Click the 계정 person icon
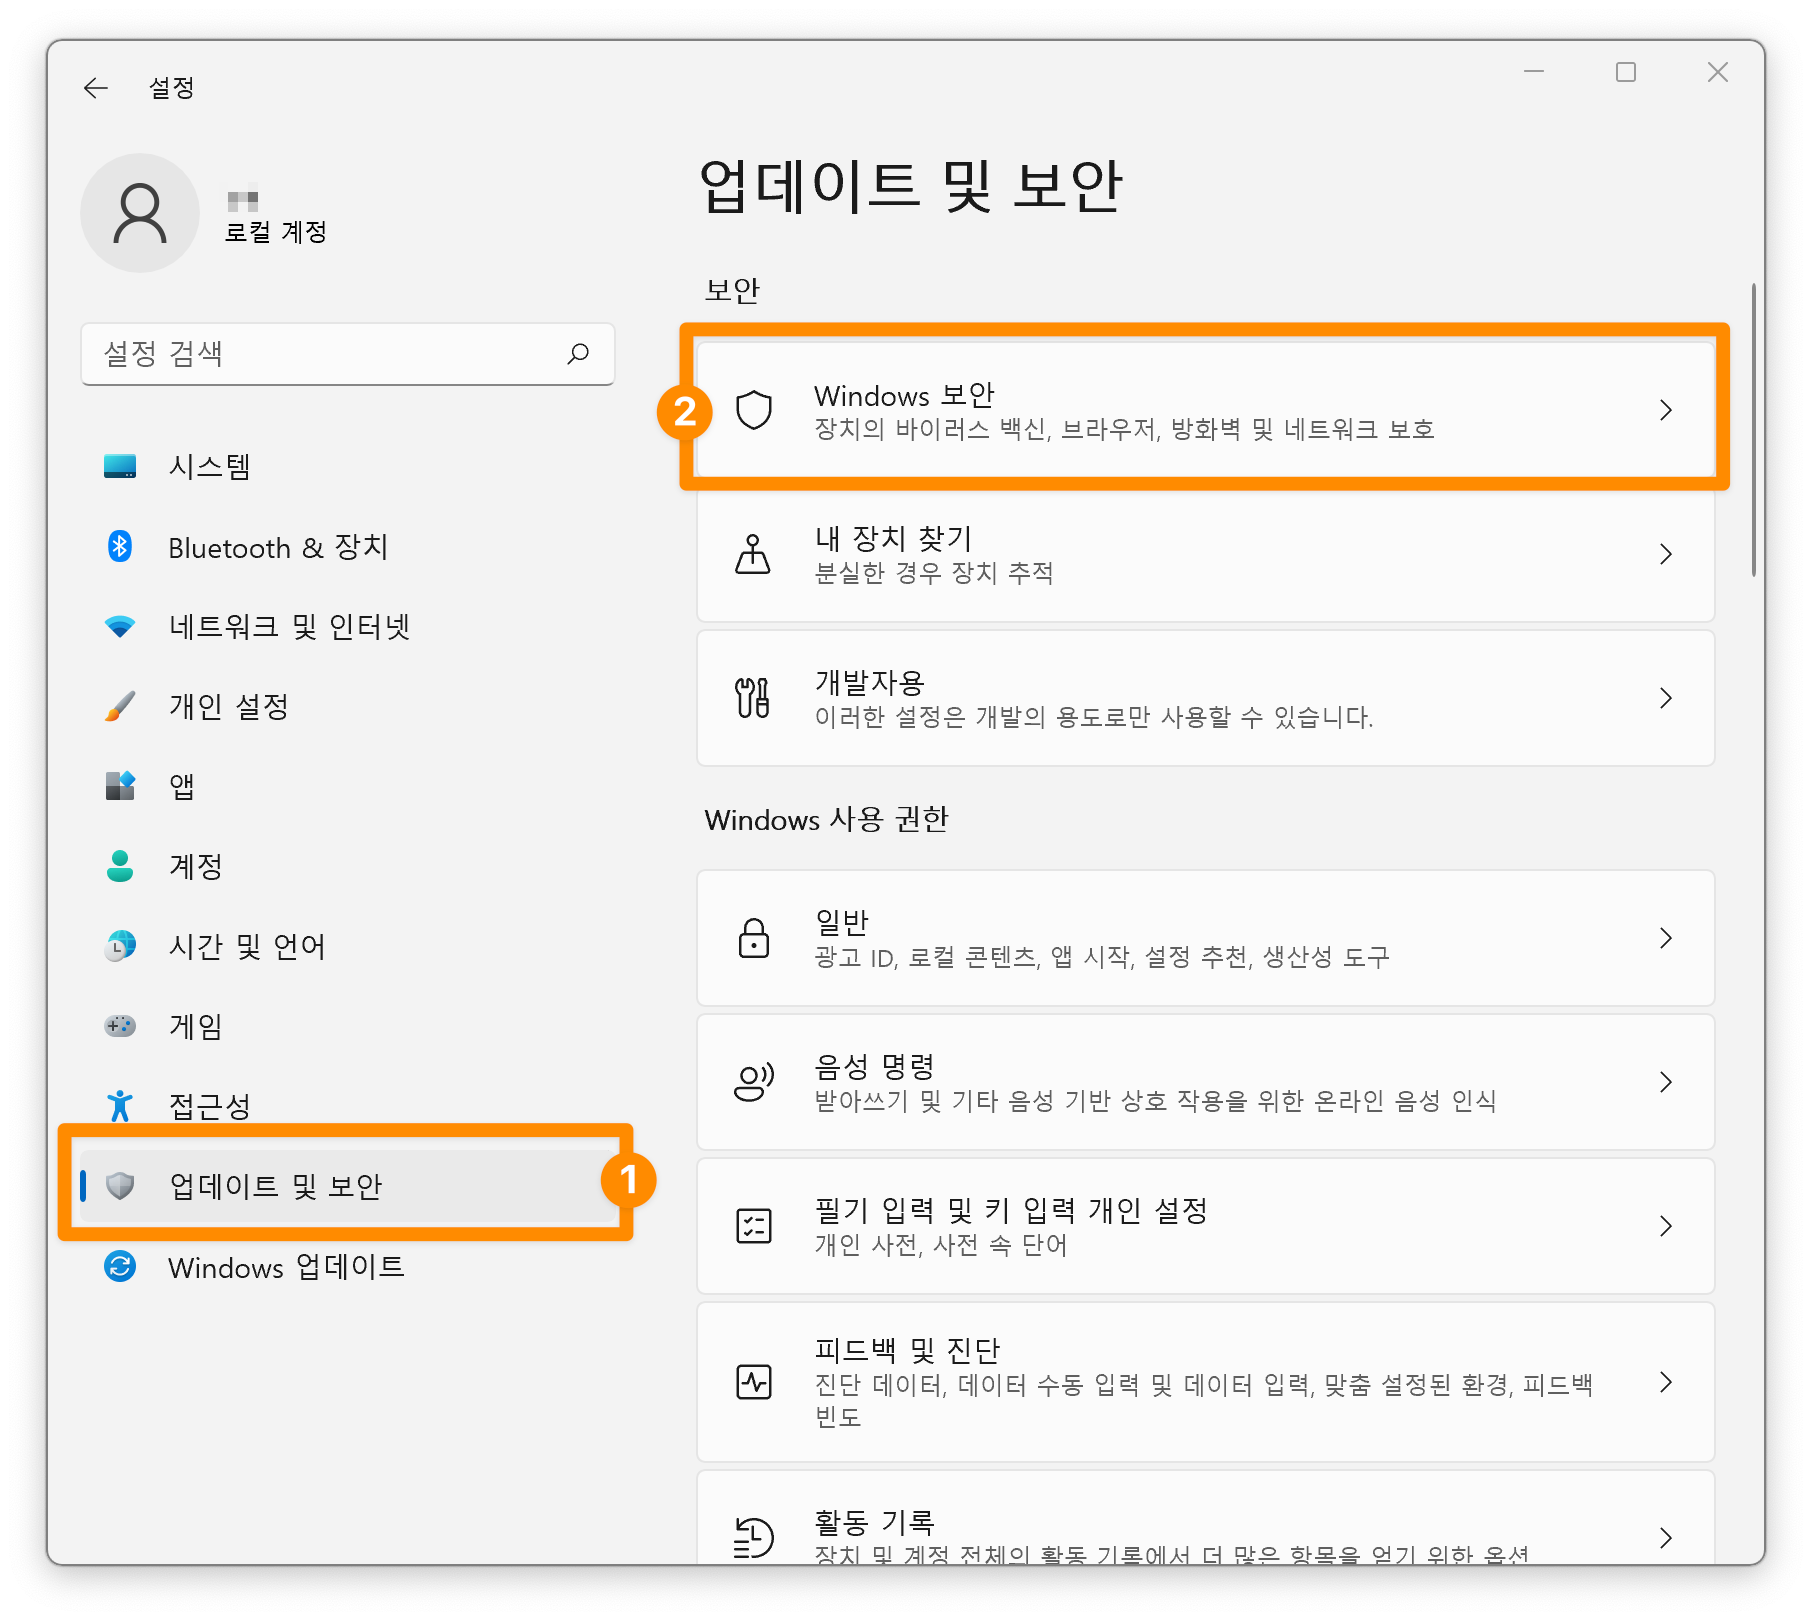The height and width of the screenshot is (1620, 1812). point(120,866)
